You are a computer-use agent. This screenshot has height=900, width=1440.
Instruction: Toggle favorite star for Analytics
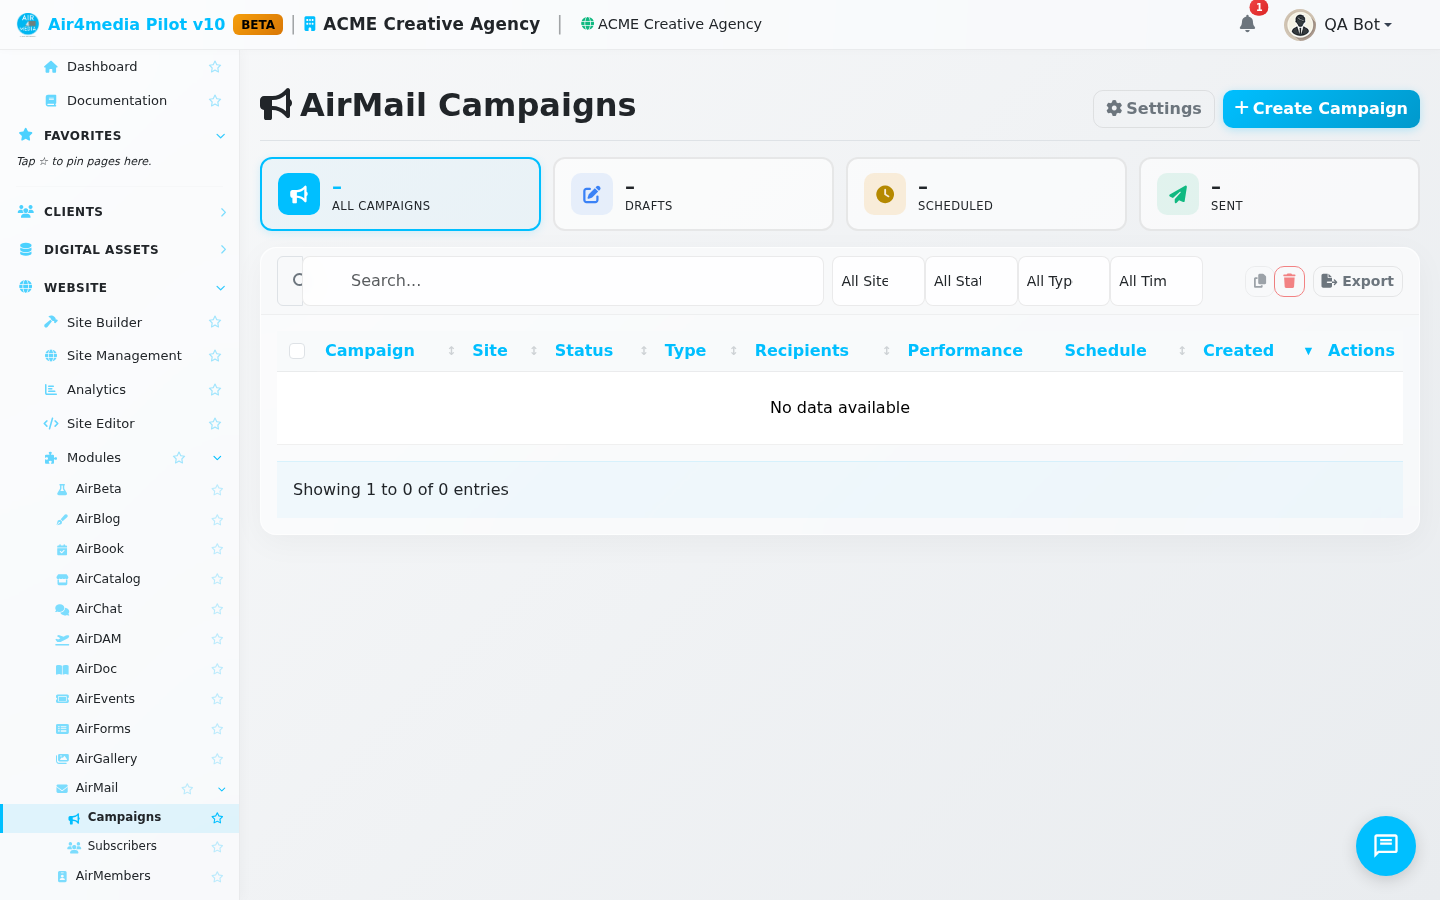click(x=215, y=390)
